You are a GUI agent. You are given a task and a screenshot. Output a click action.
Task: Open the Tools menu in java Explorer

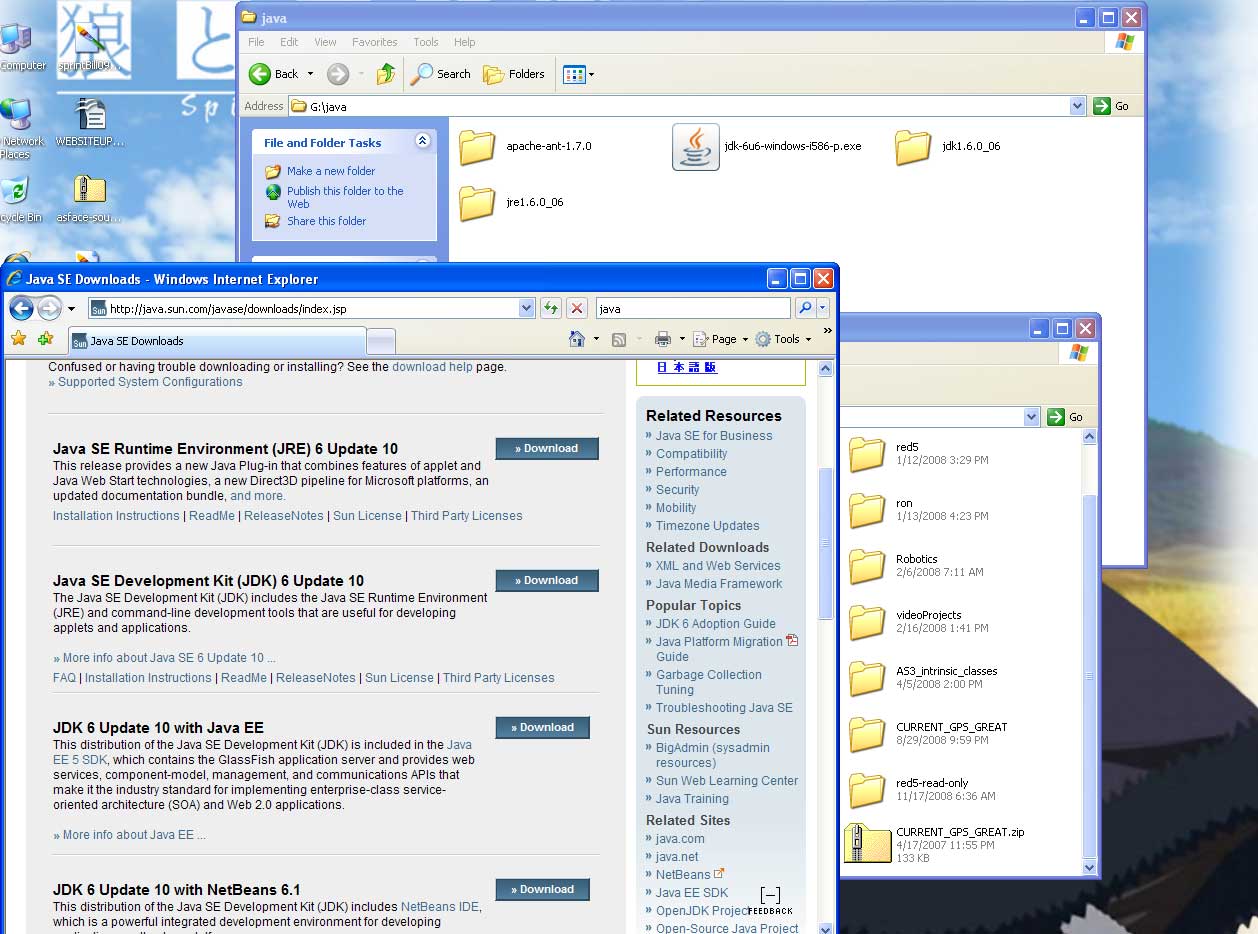point(426,42)
